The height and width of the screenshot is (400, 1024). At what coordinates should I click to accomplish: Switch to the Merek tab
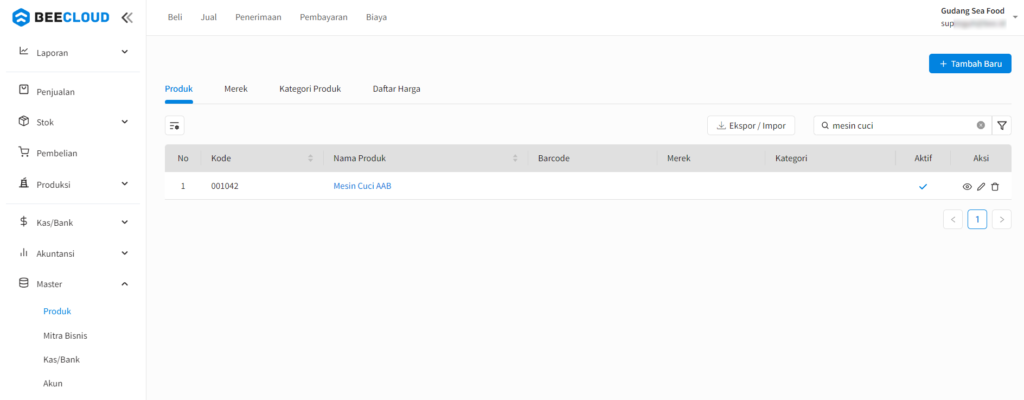coord(236,89)
